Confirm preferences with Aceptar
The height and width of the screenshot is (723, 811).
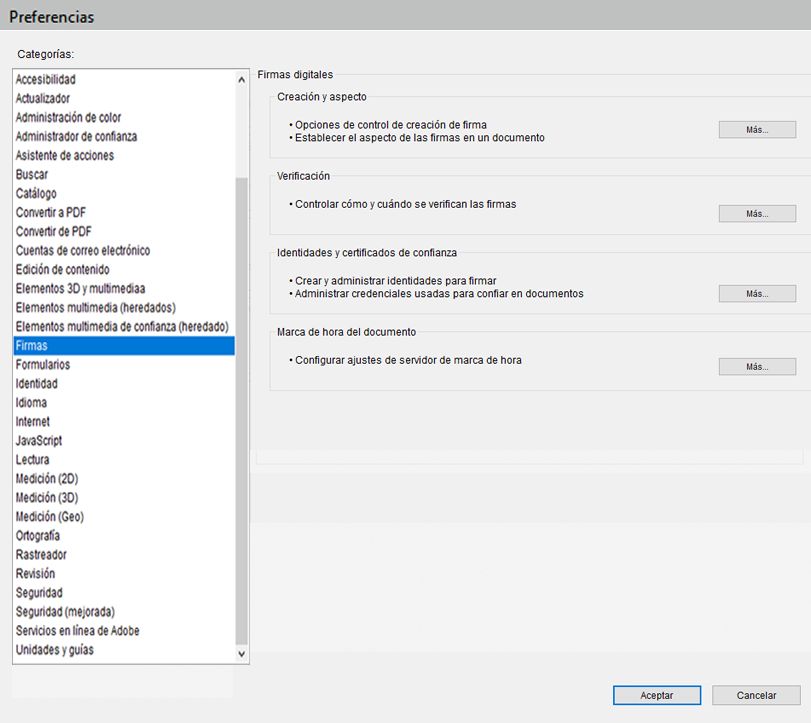pyautogui.click(x=657, y=695)
